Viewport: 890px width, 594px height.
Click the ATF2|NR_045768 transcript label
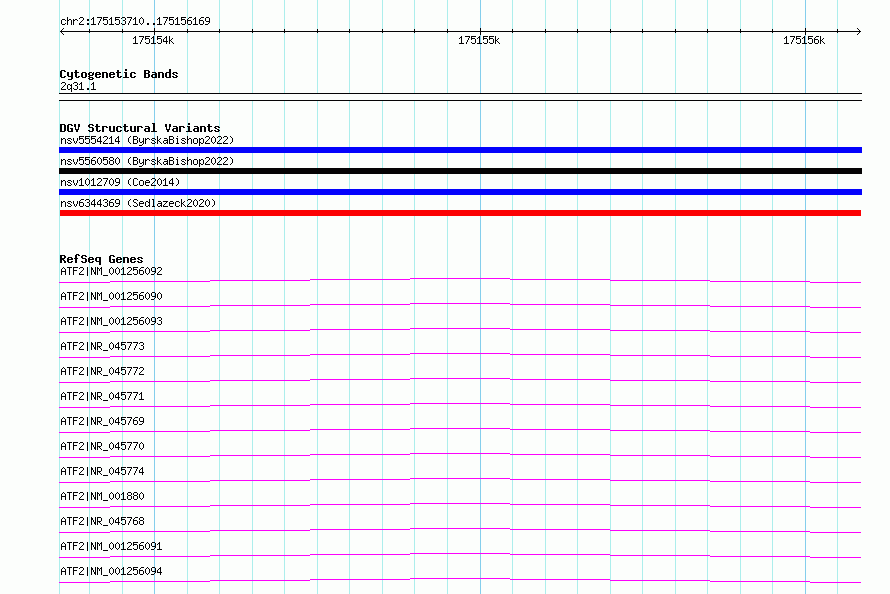102,521
